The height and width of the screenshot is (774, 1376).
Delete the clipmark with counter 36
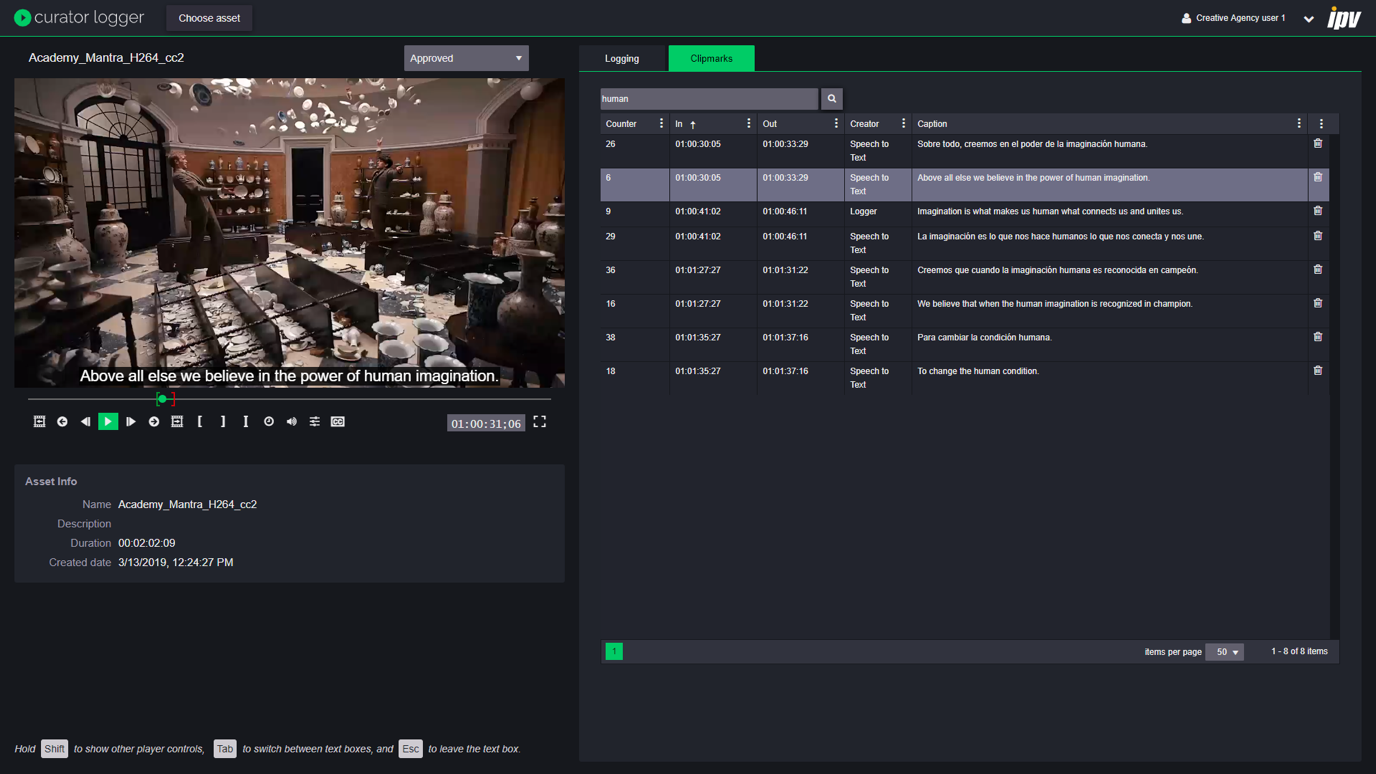click(x=1318, y=270)
